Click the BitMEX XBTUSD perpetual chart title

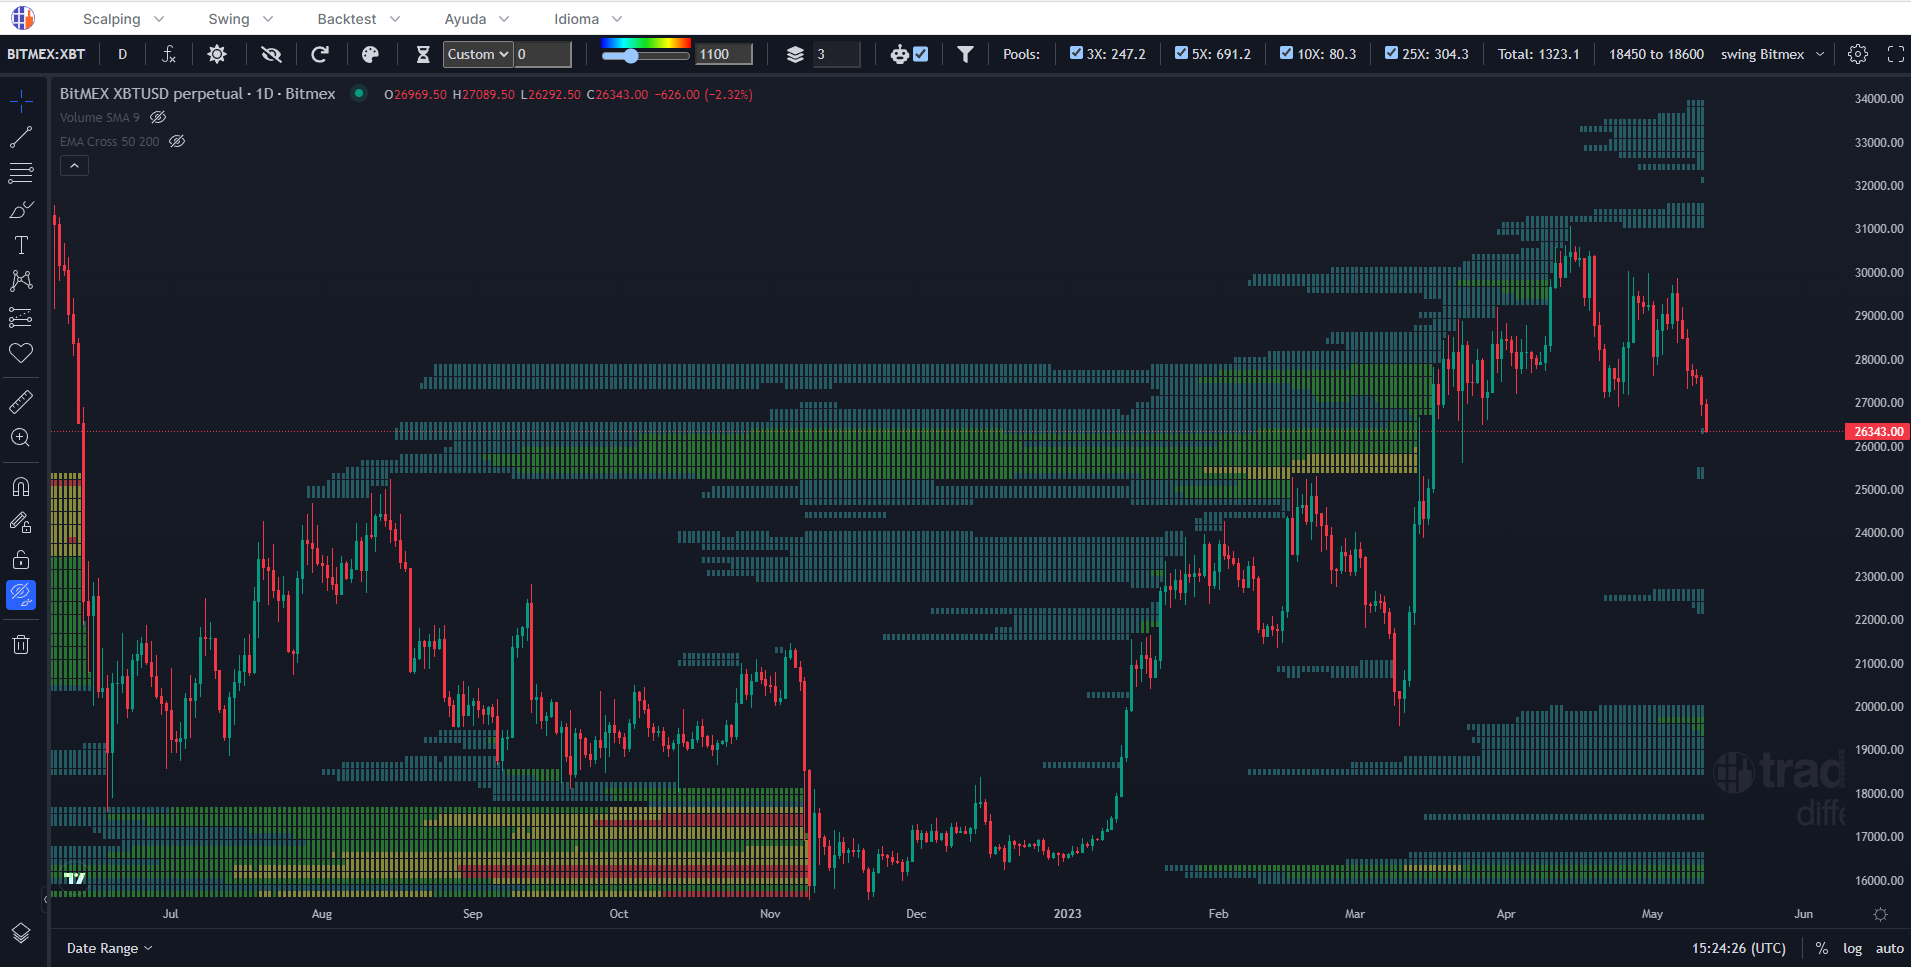tap(198, 94)
